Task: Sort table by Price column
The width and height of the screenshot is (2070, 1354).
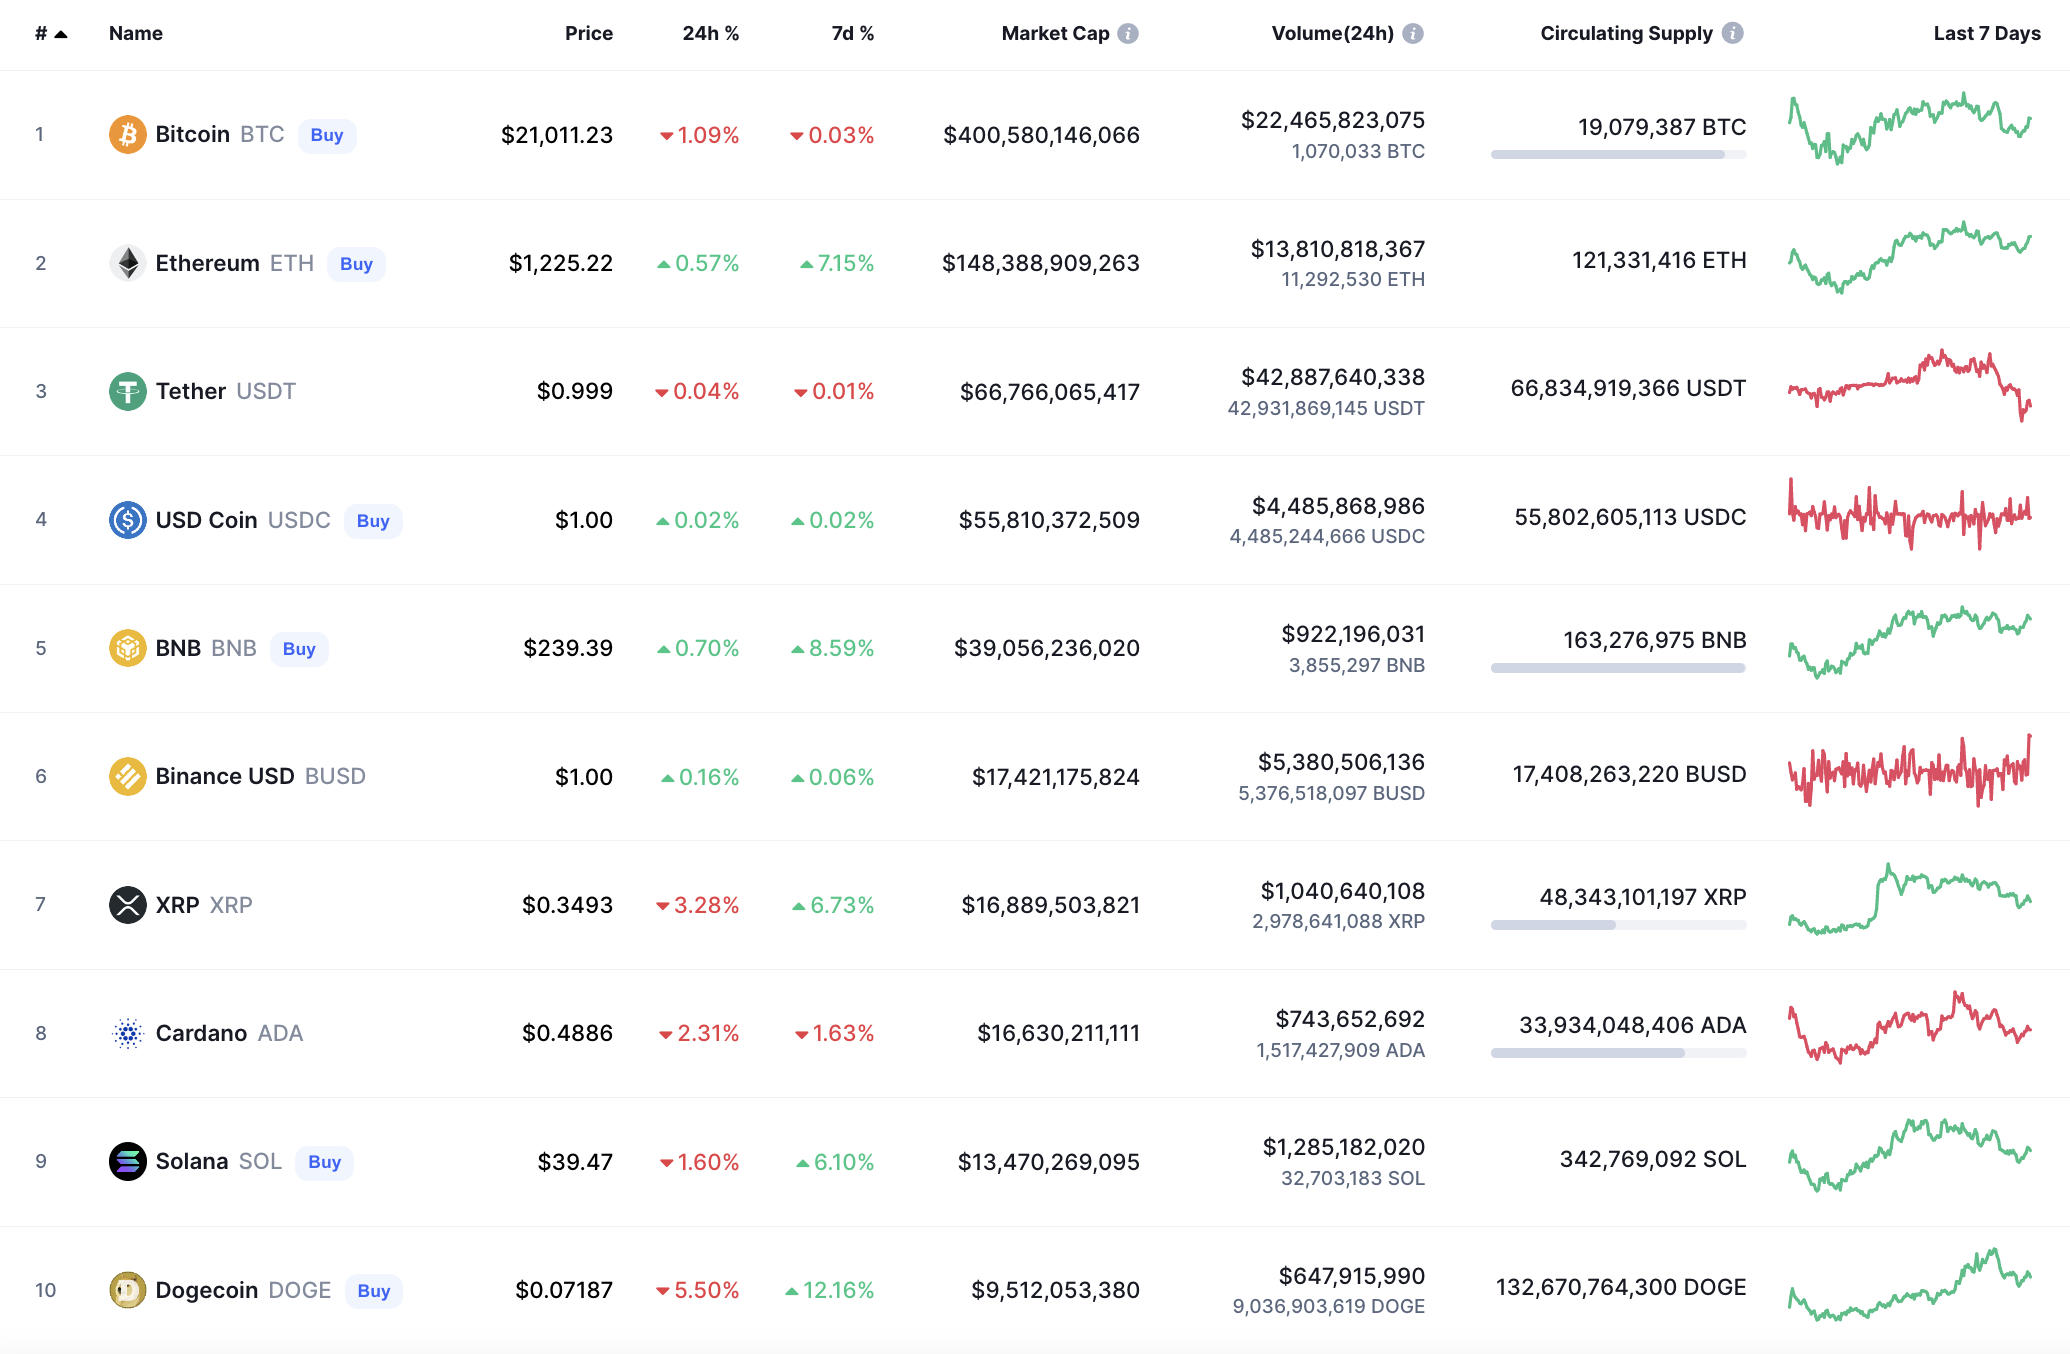Action: 588,33
